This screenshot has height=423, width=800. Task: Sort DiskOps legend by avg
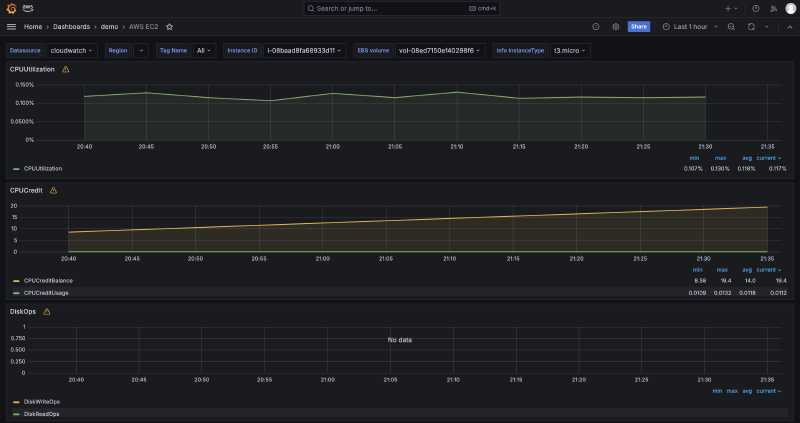(x=747, y=391)
